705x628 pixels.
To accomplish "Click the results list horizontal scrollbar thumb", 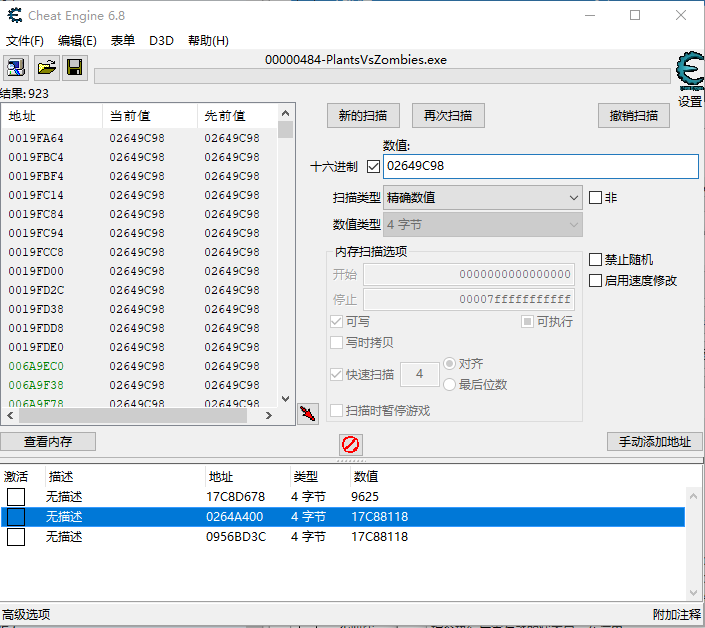I will tap(133, 416).
